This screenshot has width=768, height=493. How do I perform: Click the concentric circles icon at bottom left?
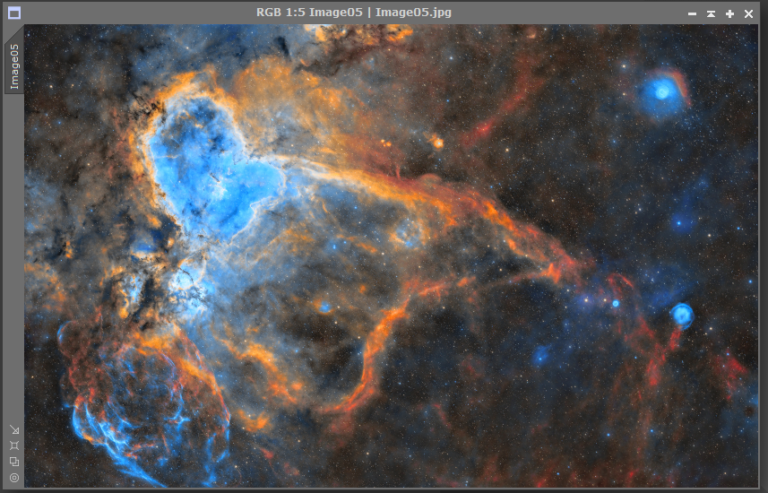14,477
